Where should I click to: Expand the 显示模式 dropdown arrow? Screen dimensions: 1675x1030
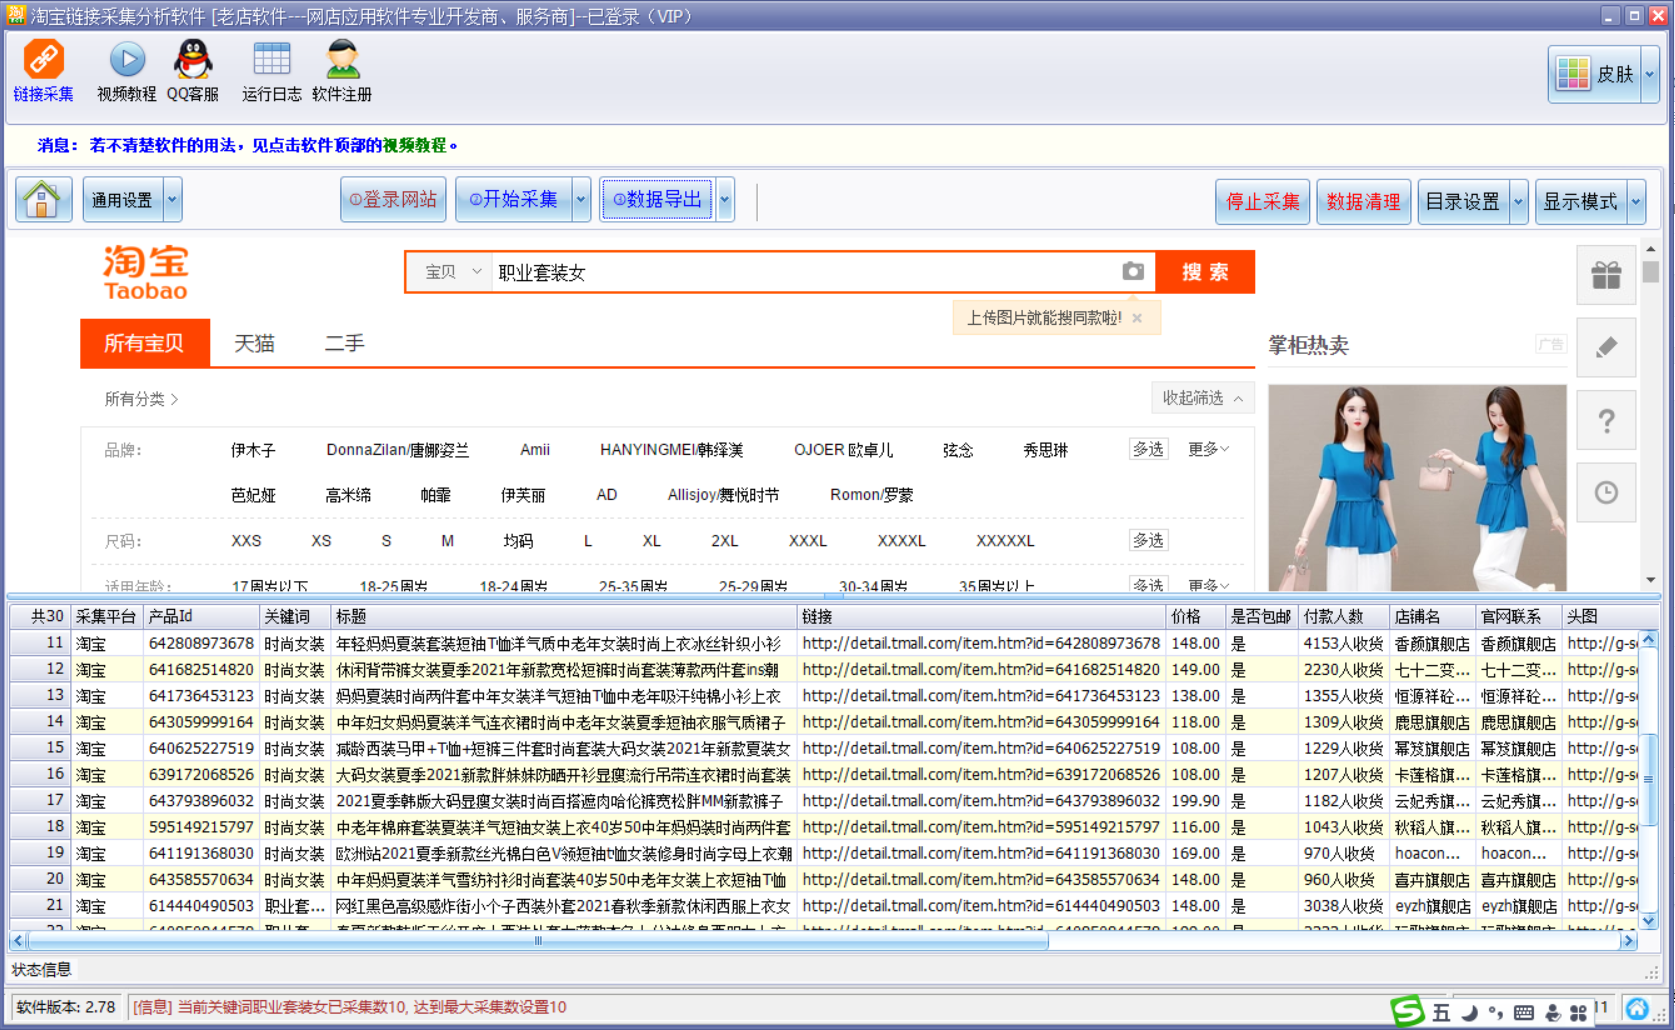(x=1637, y=200)
